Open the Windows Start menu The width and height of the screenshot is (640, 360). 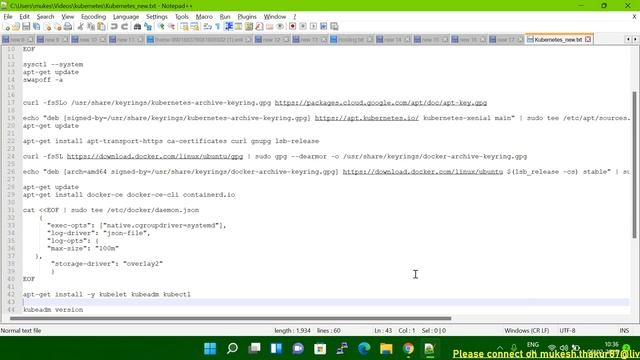tap(210, 349)
